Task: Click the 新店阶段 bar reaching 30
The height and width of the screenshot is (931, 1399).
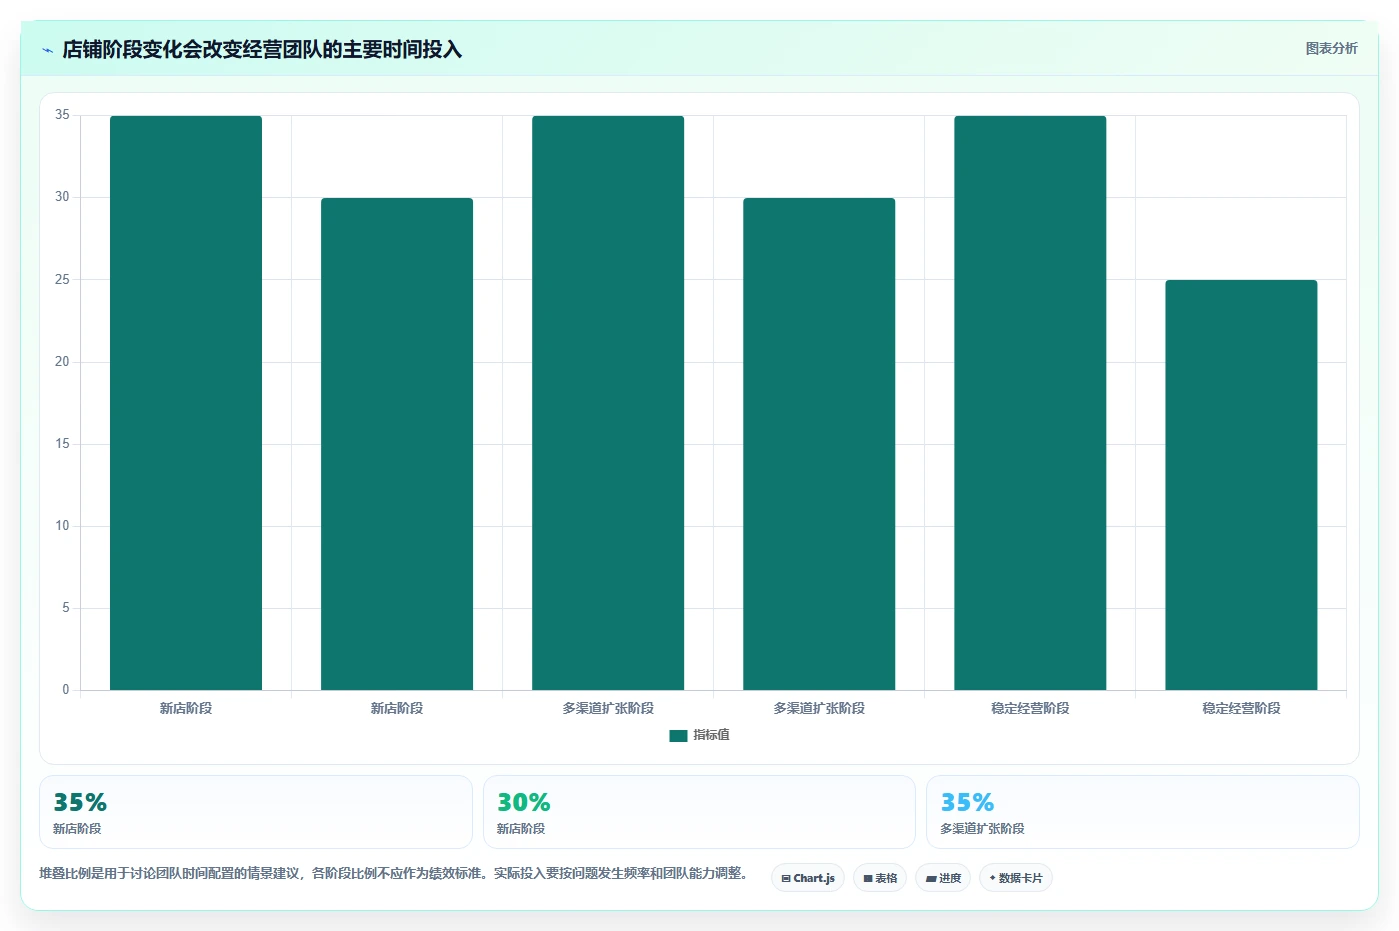Action: [397, 444]
